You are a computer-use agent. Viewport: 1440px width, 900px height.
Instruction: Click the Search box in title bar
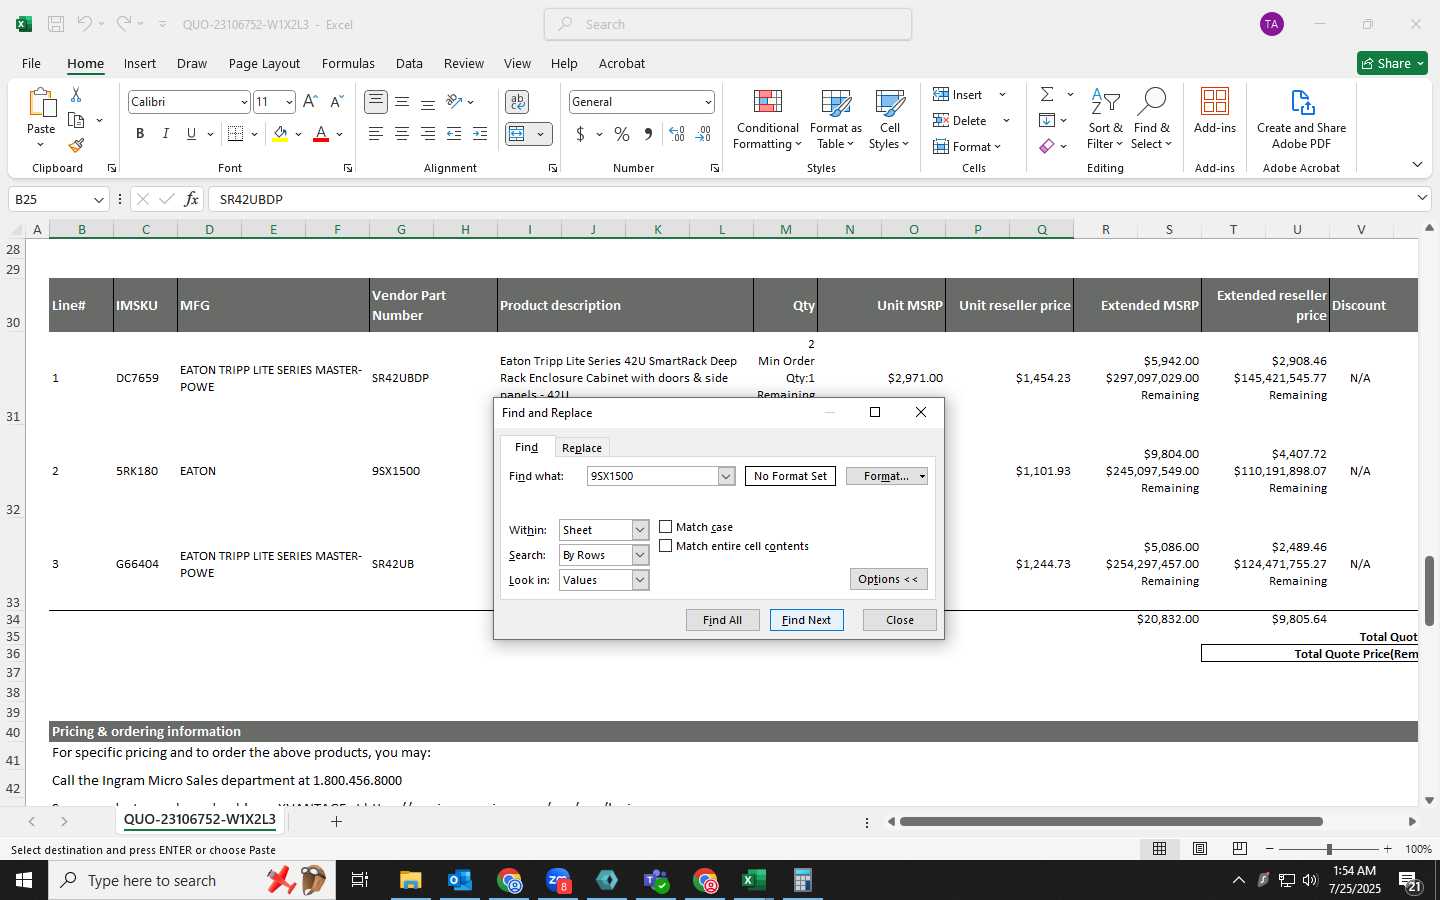(728, 24)
